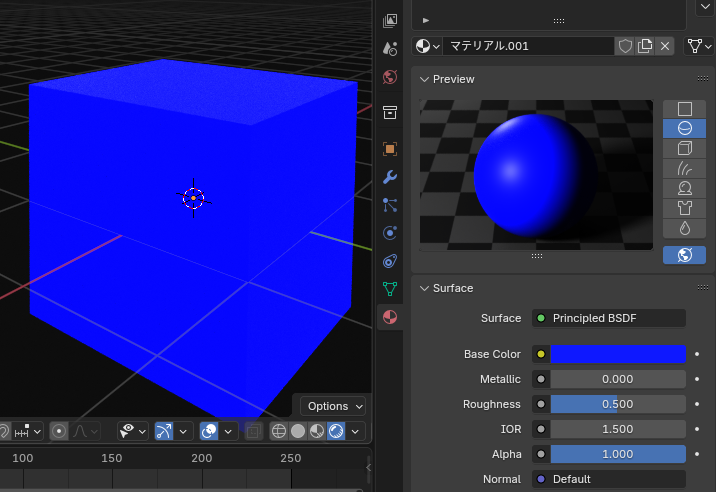
Task: Open overlays options dropdown arrow
Action: pyautogui.click(x=228, y=431)
